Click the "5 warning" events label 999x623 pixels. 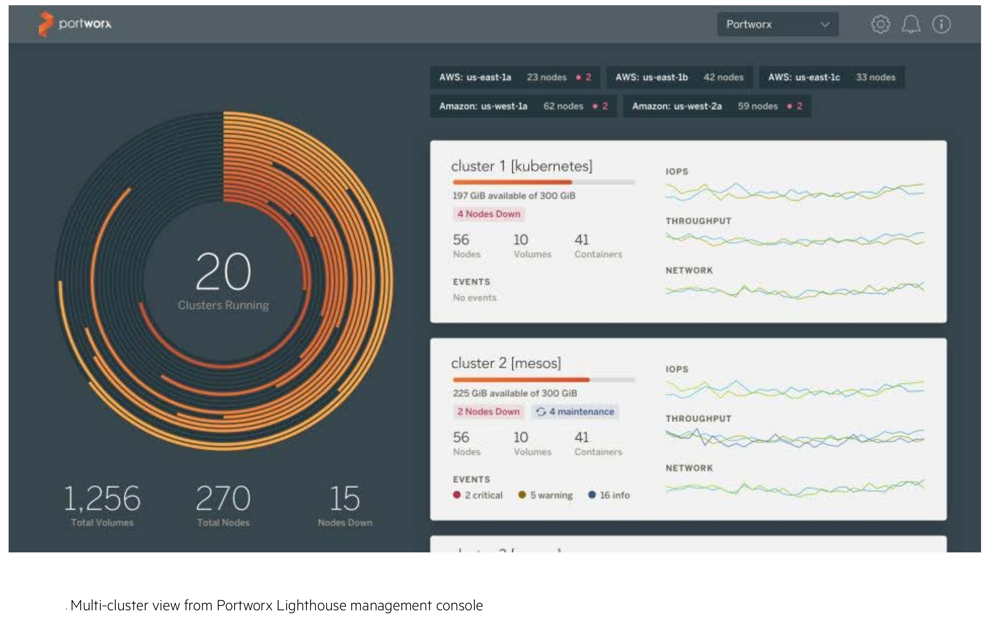pyautogui.click(x=551, y=495)
